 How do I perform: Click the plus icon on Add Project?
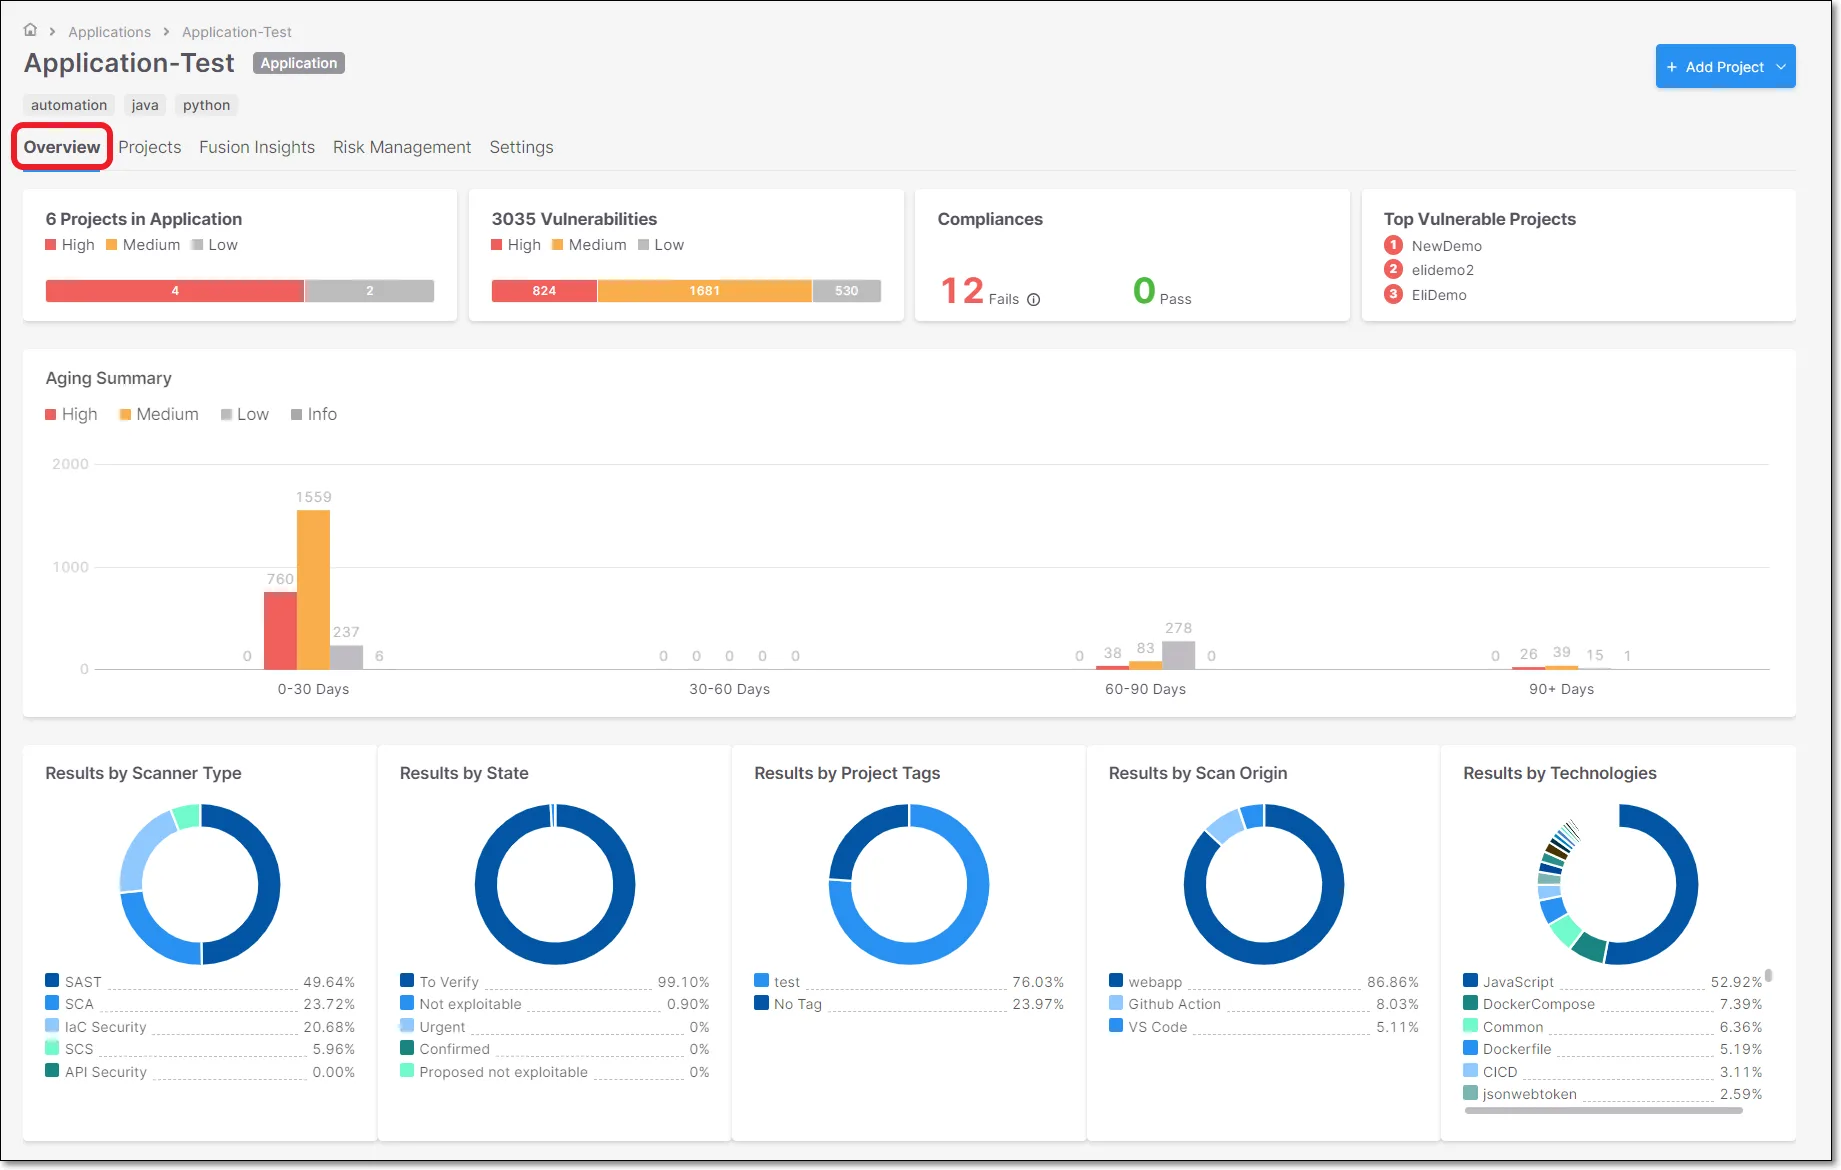pyautogui.click(x=1673, y=66)
